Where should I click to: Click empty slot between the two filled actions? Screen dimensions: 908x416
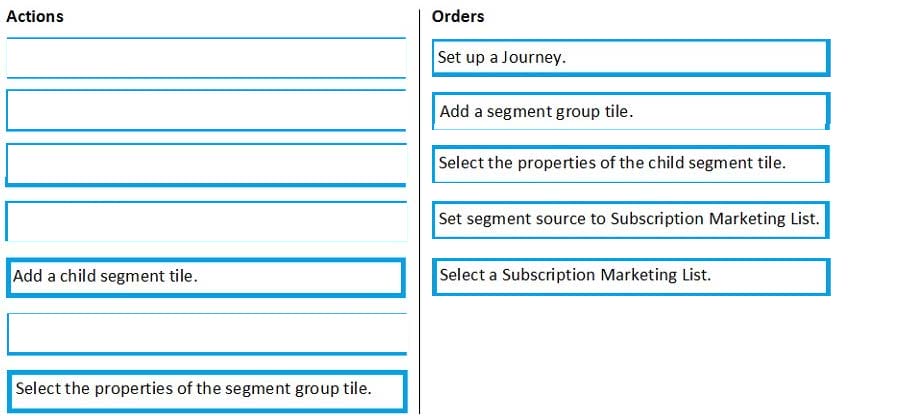[205, 333]
